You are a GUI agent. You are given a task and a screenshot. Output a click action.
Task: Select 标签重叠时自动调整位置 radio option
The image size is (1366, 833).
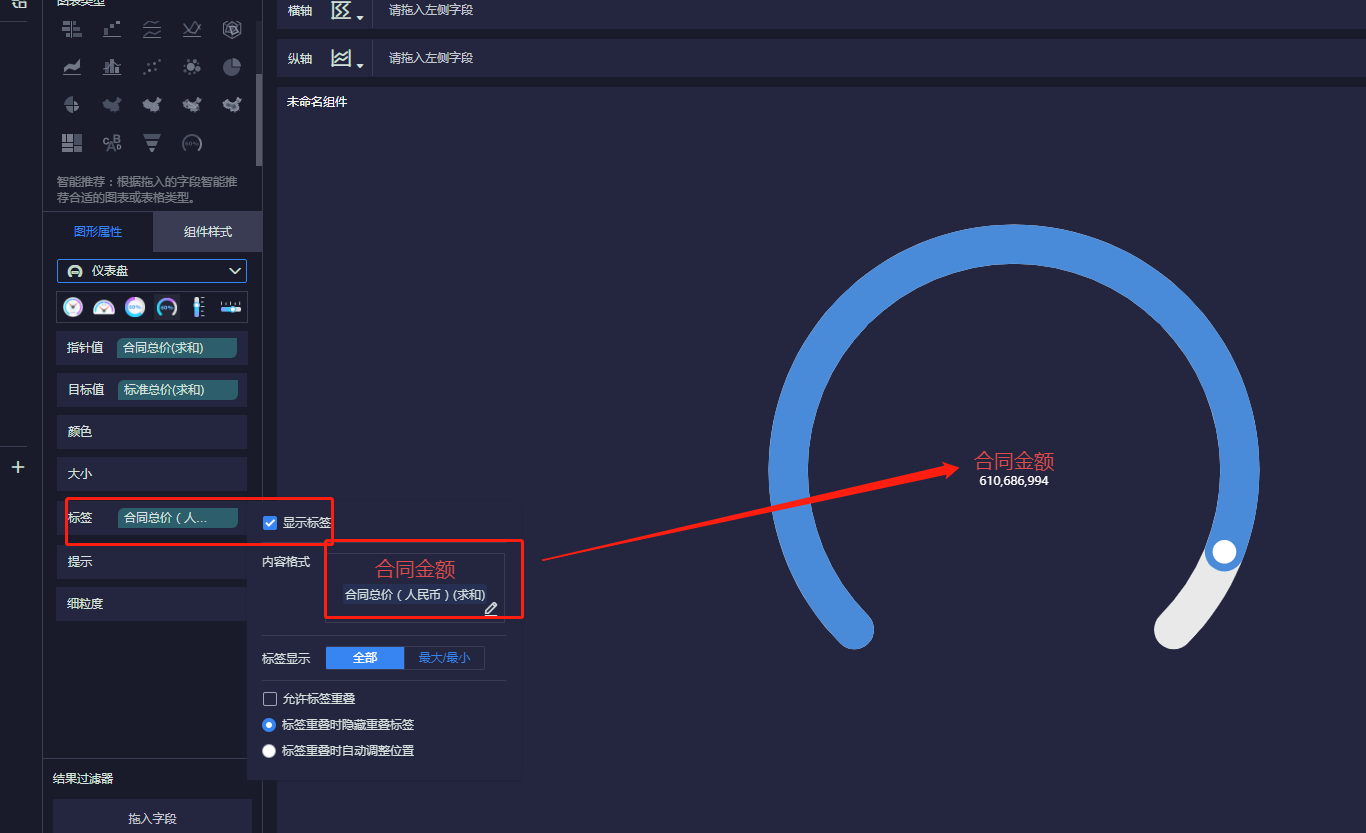[269, 751]
